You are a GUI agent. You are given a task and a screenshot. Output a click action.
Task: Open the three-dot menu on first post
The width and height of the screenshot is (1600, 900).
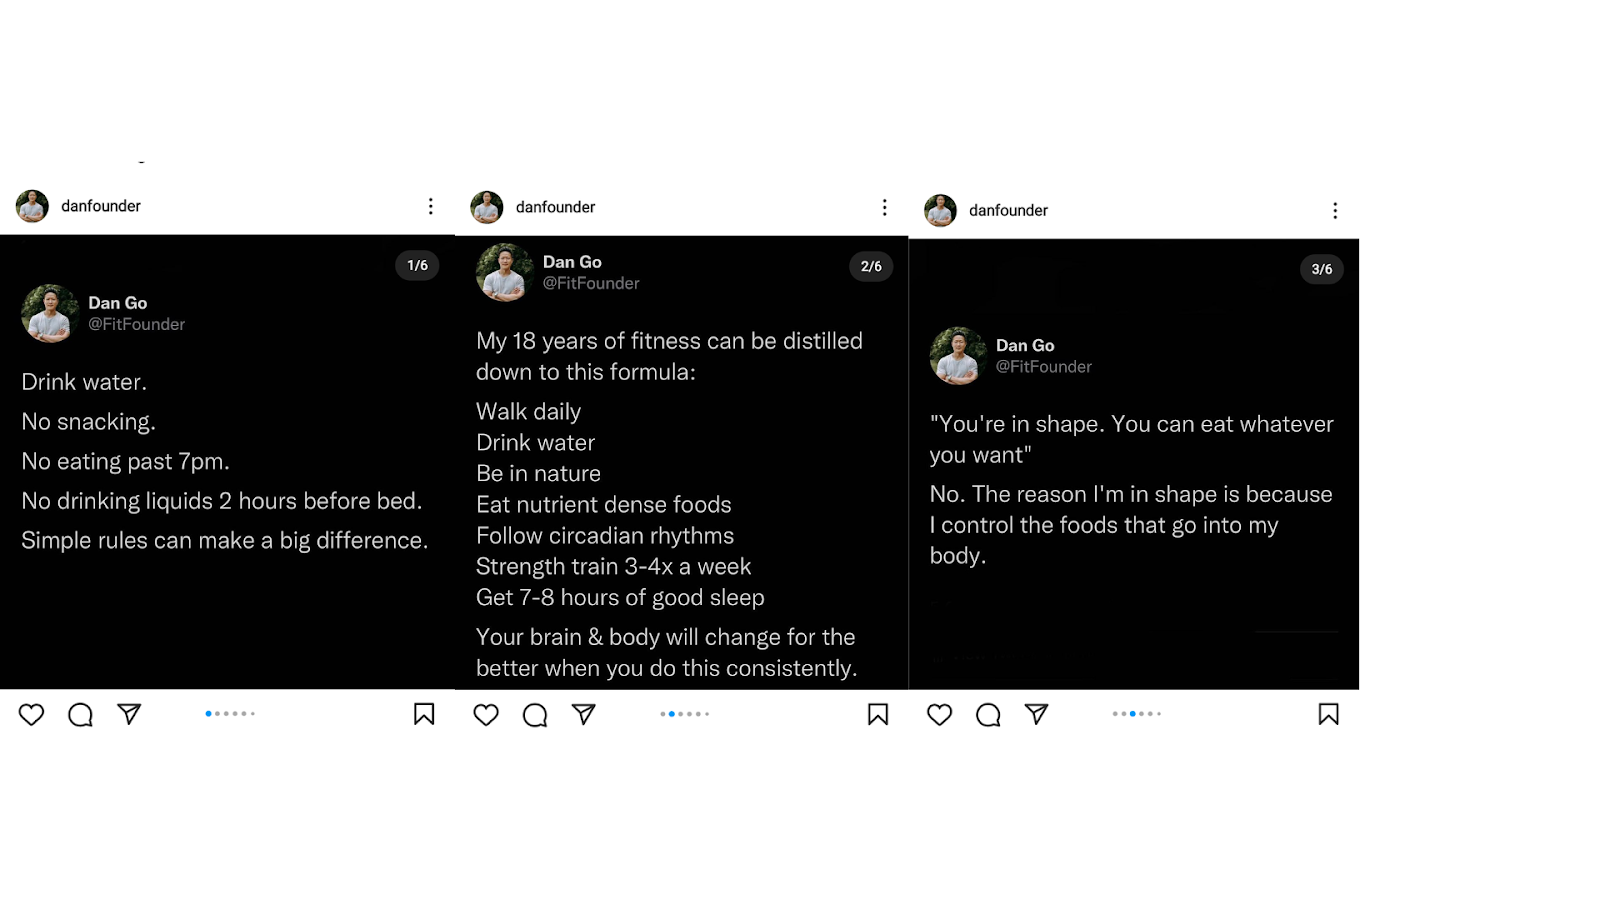click(431, 206)
